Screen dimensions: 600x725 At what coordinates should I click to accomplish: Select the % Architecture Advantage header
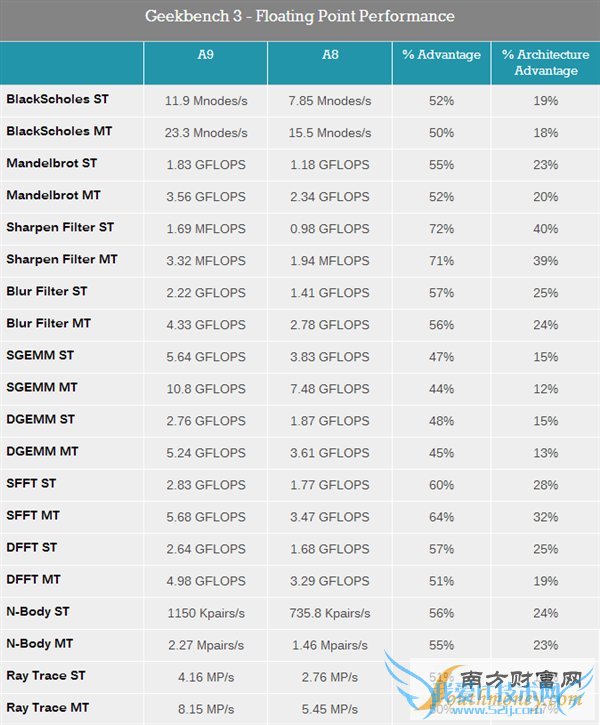pos(546,62)
